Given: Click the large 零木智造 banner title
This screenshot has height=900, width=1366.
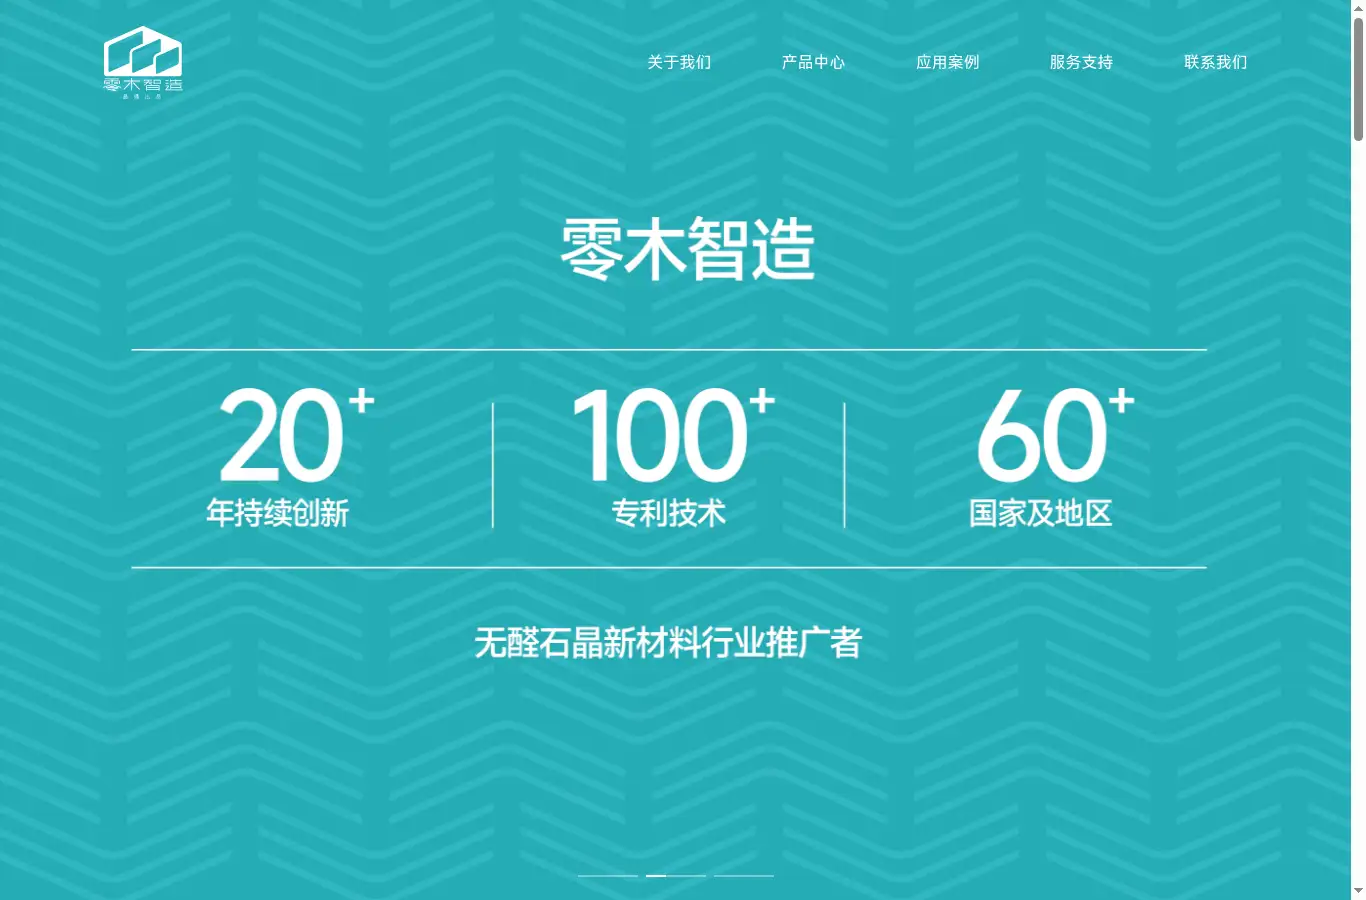Looking at the screenshot, I should point(687,249).
